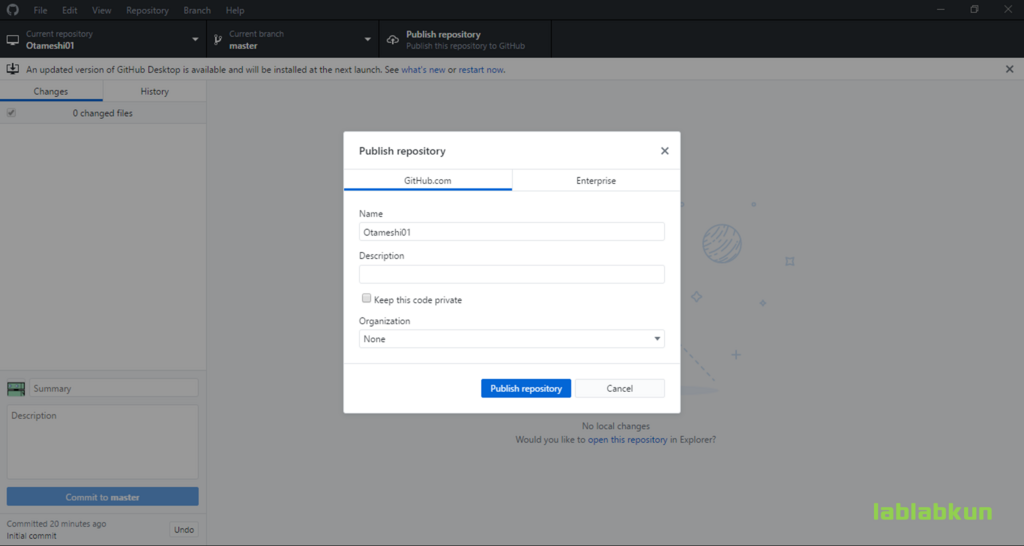The width and height of the screenshot is (1024, 546).
Task: Click the restart now link in the banner
Action: tap(481, 69)
